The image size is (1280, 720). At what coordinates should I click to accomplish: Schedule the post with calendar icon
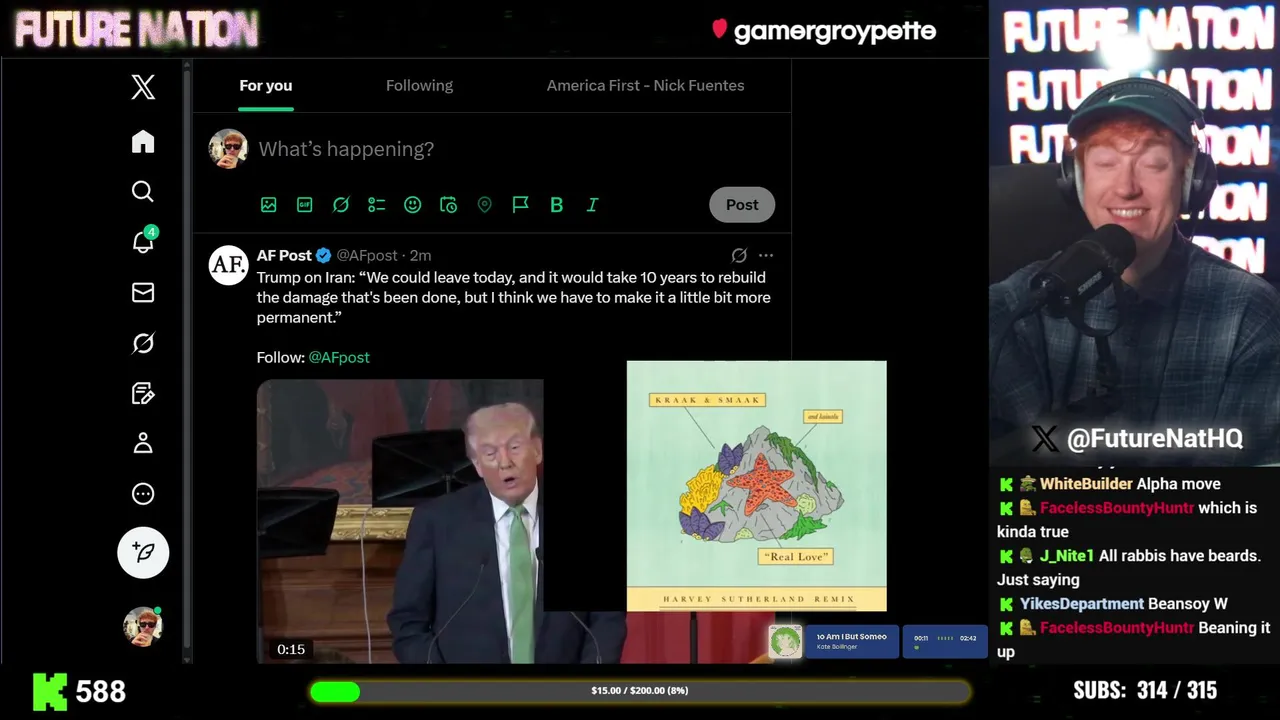[x=448, y=205]
